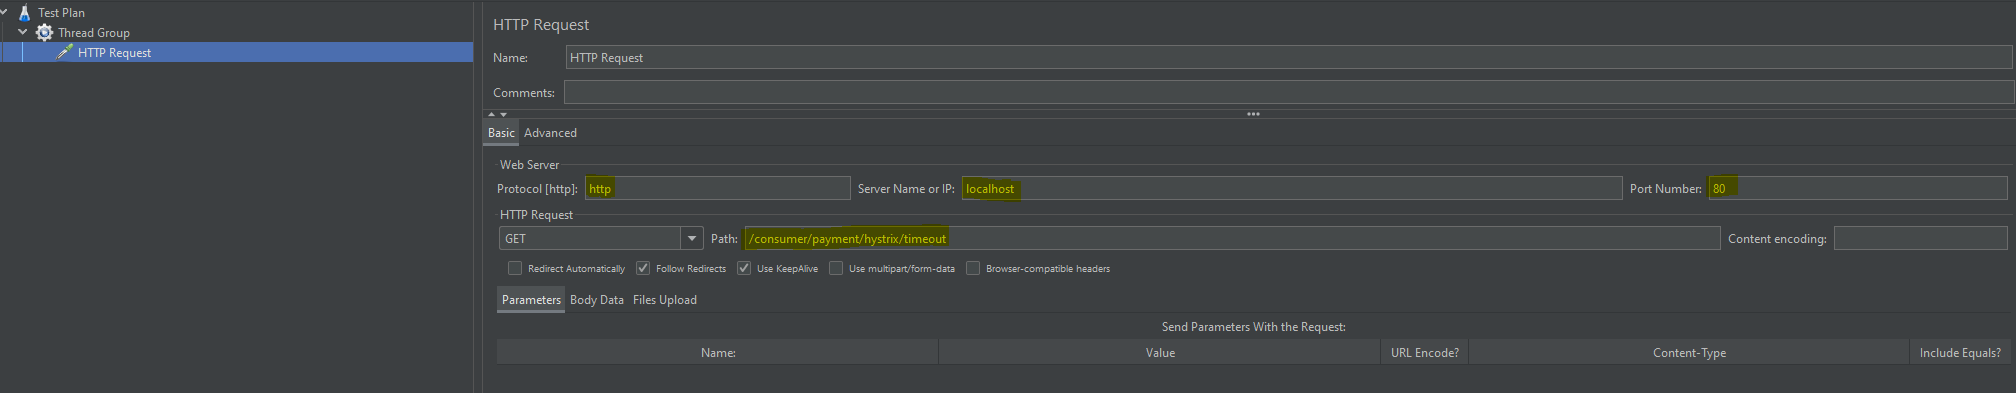Viewport: 2016px width, 393px height.
Task: Click the Server Name or IP field
Action: [x=1292, y=188]
